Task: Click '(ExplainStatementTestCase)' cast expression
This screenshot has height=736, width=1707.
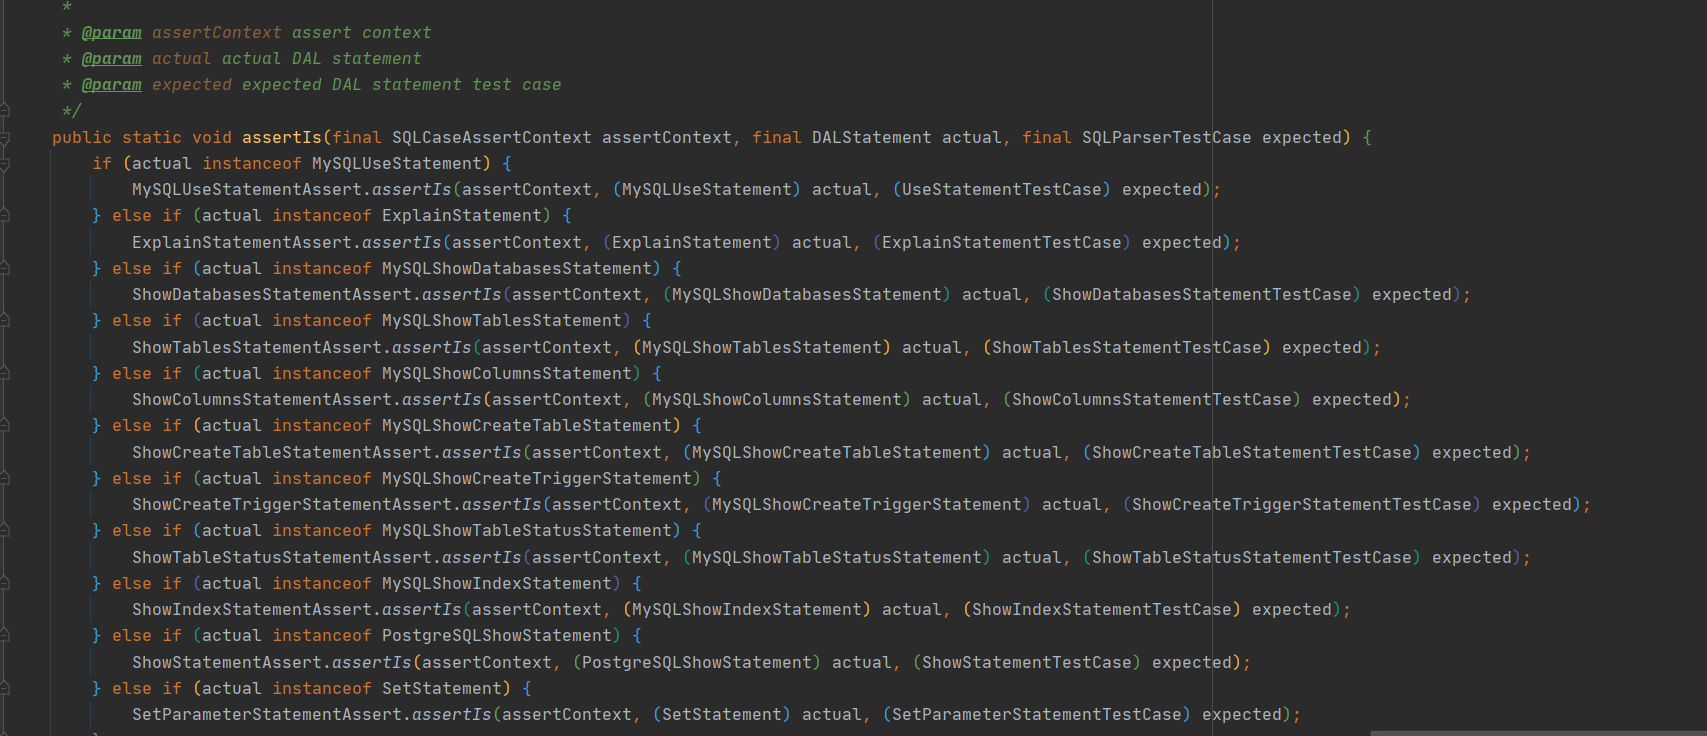Action: click(1002, 243)
